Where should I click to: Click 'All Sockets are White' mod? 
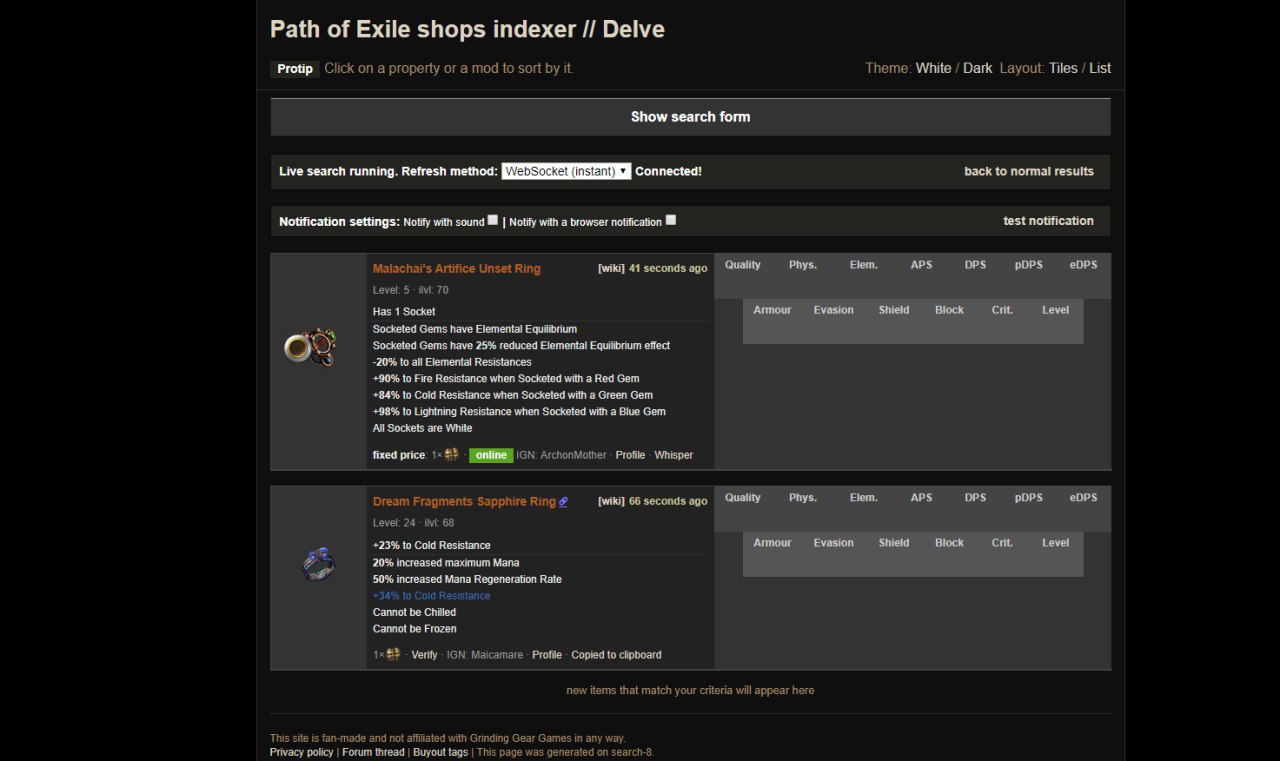(x=423, y=428)
